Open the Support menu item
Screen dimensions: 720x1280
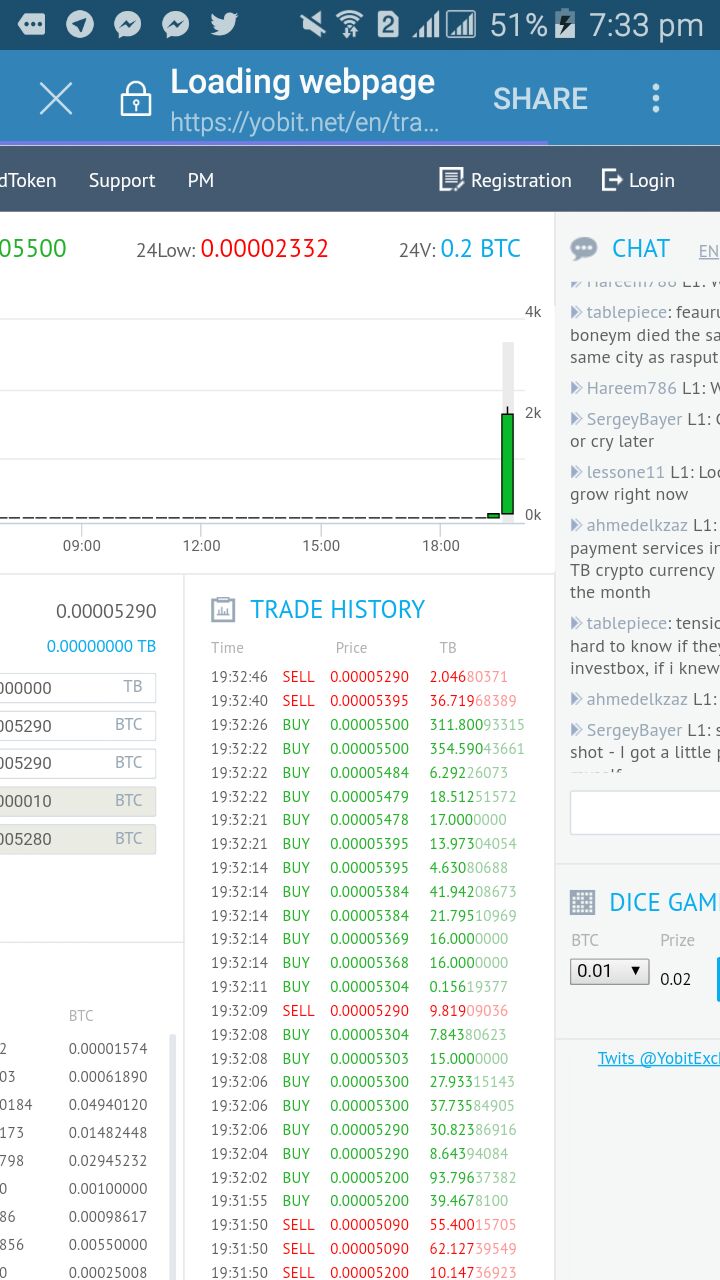122,180
